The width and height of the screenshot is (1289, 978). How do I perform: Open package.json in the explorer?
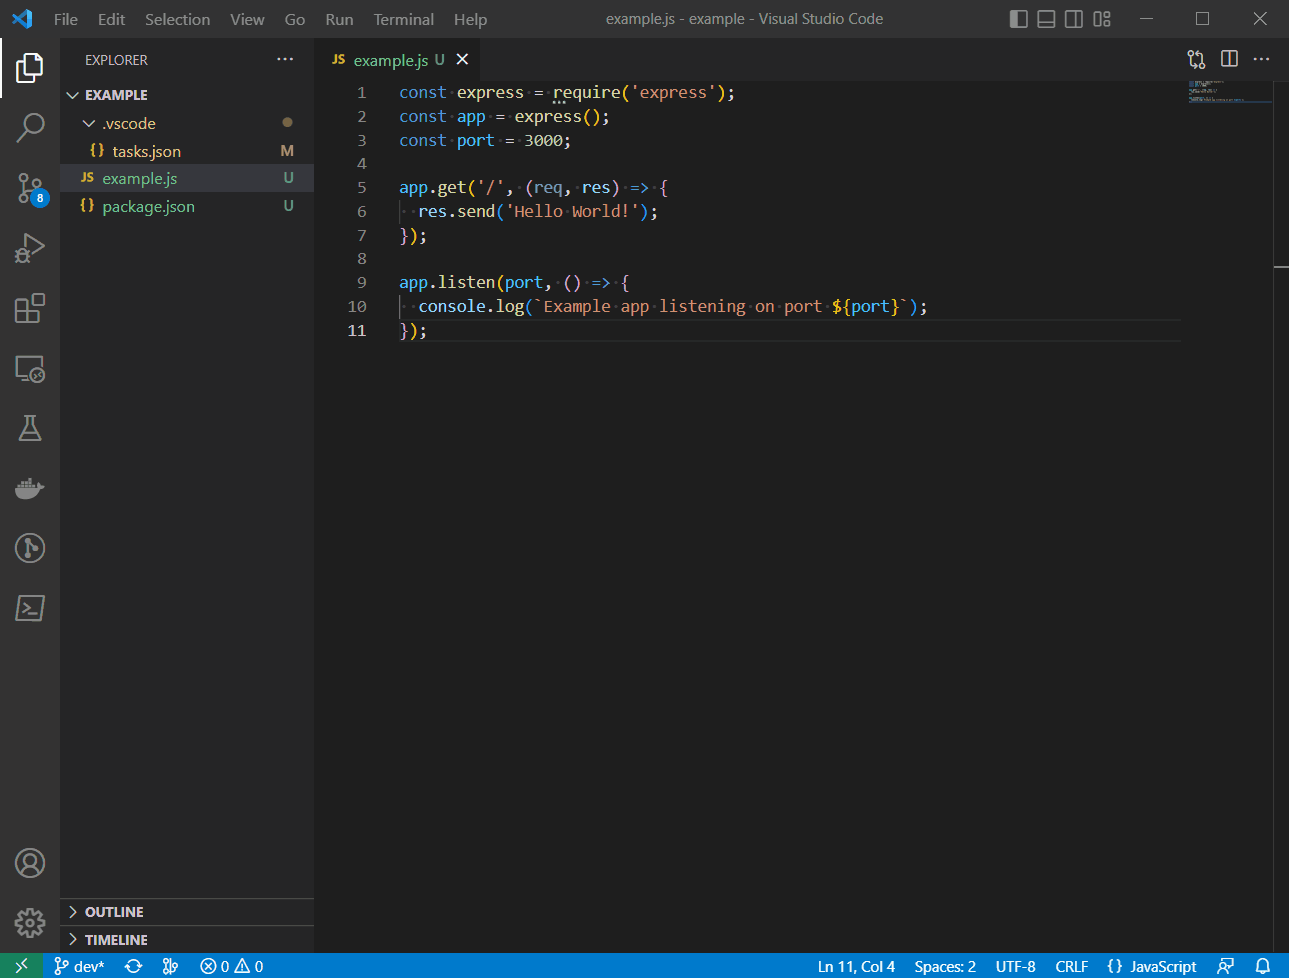148,206
